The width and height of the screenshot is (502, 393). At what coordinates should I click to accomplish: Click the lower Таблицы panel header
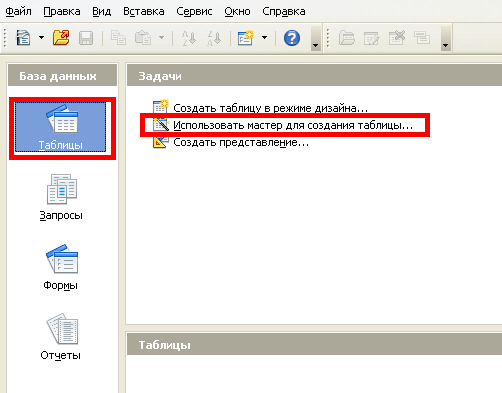(314, 345)
